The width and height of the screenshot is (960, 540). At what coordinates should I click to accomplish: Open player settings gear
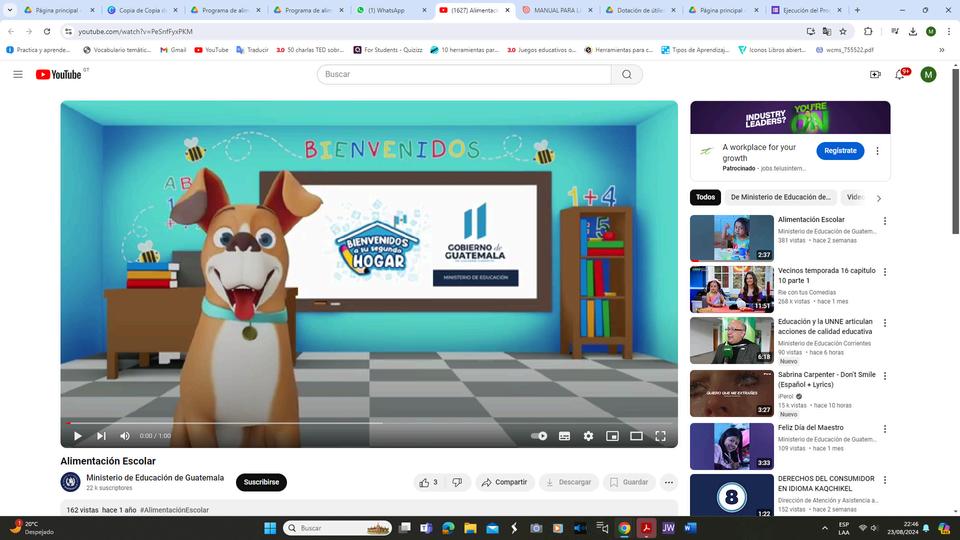pos(588,436)
